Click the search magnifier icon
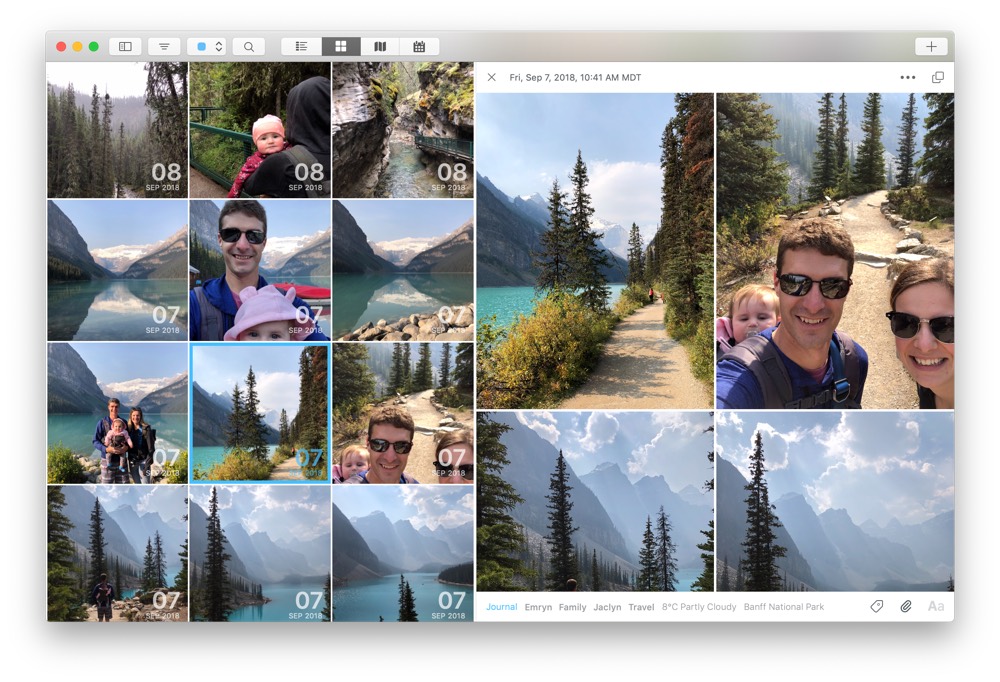The image size is (1000, 682). coord(249,47)
